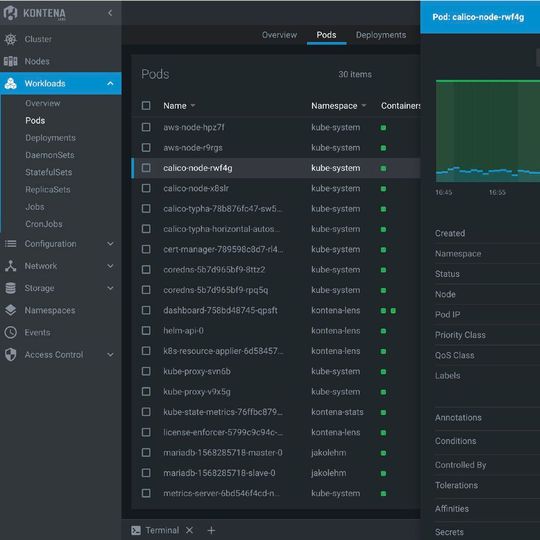Check the kube-proxy-v9x5g row checkbox
This screenshot has width=540, height=540.
click(x=146, y=391)
